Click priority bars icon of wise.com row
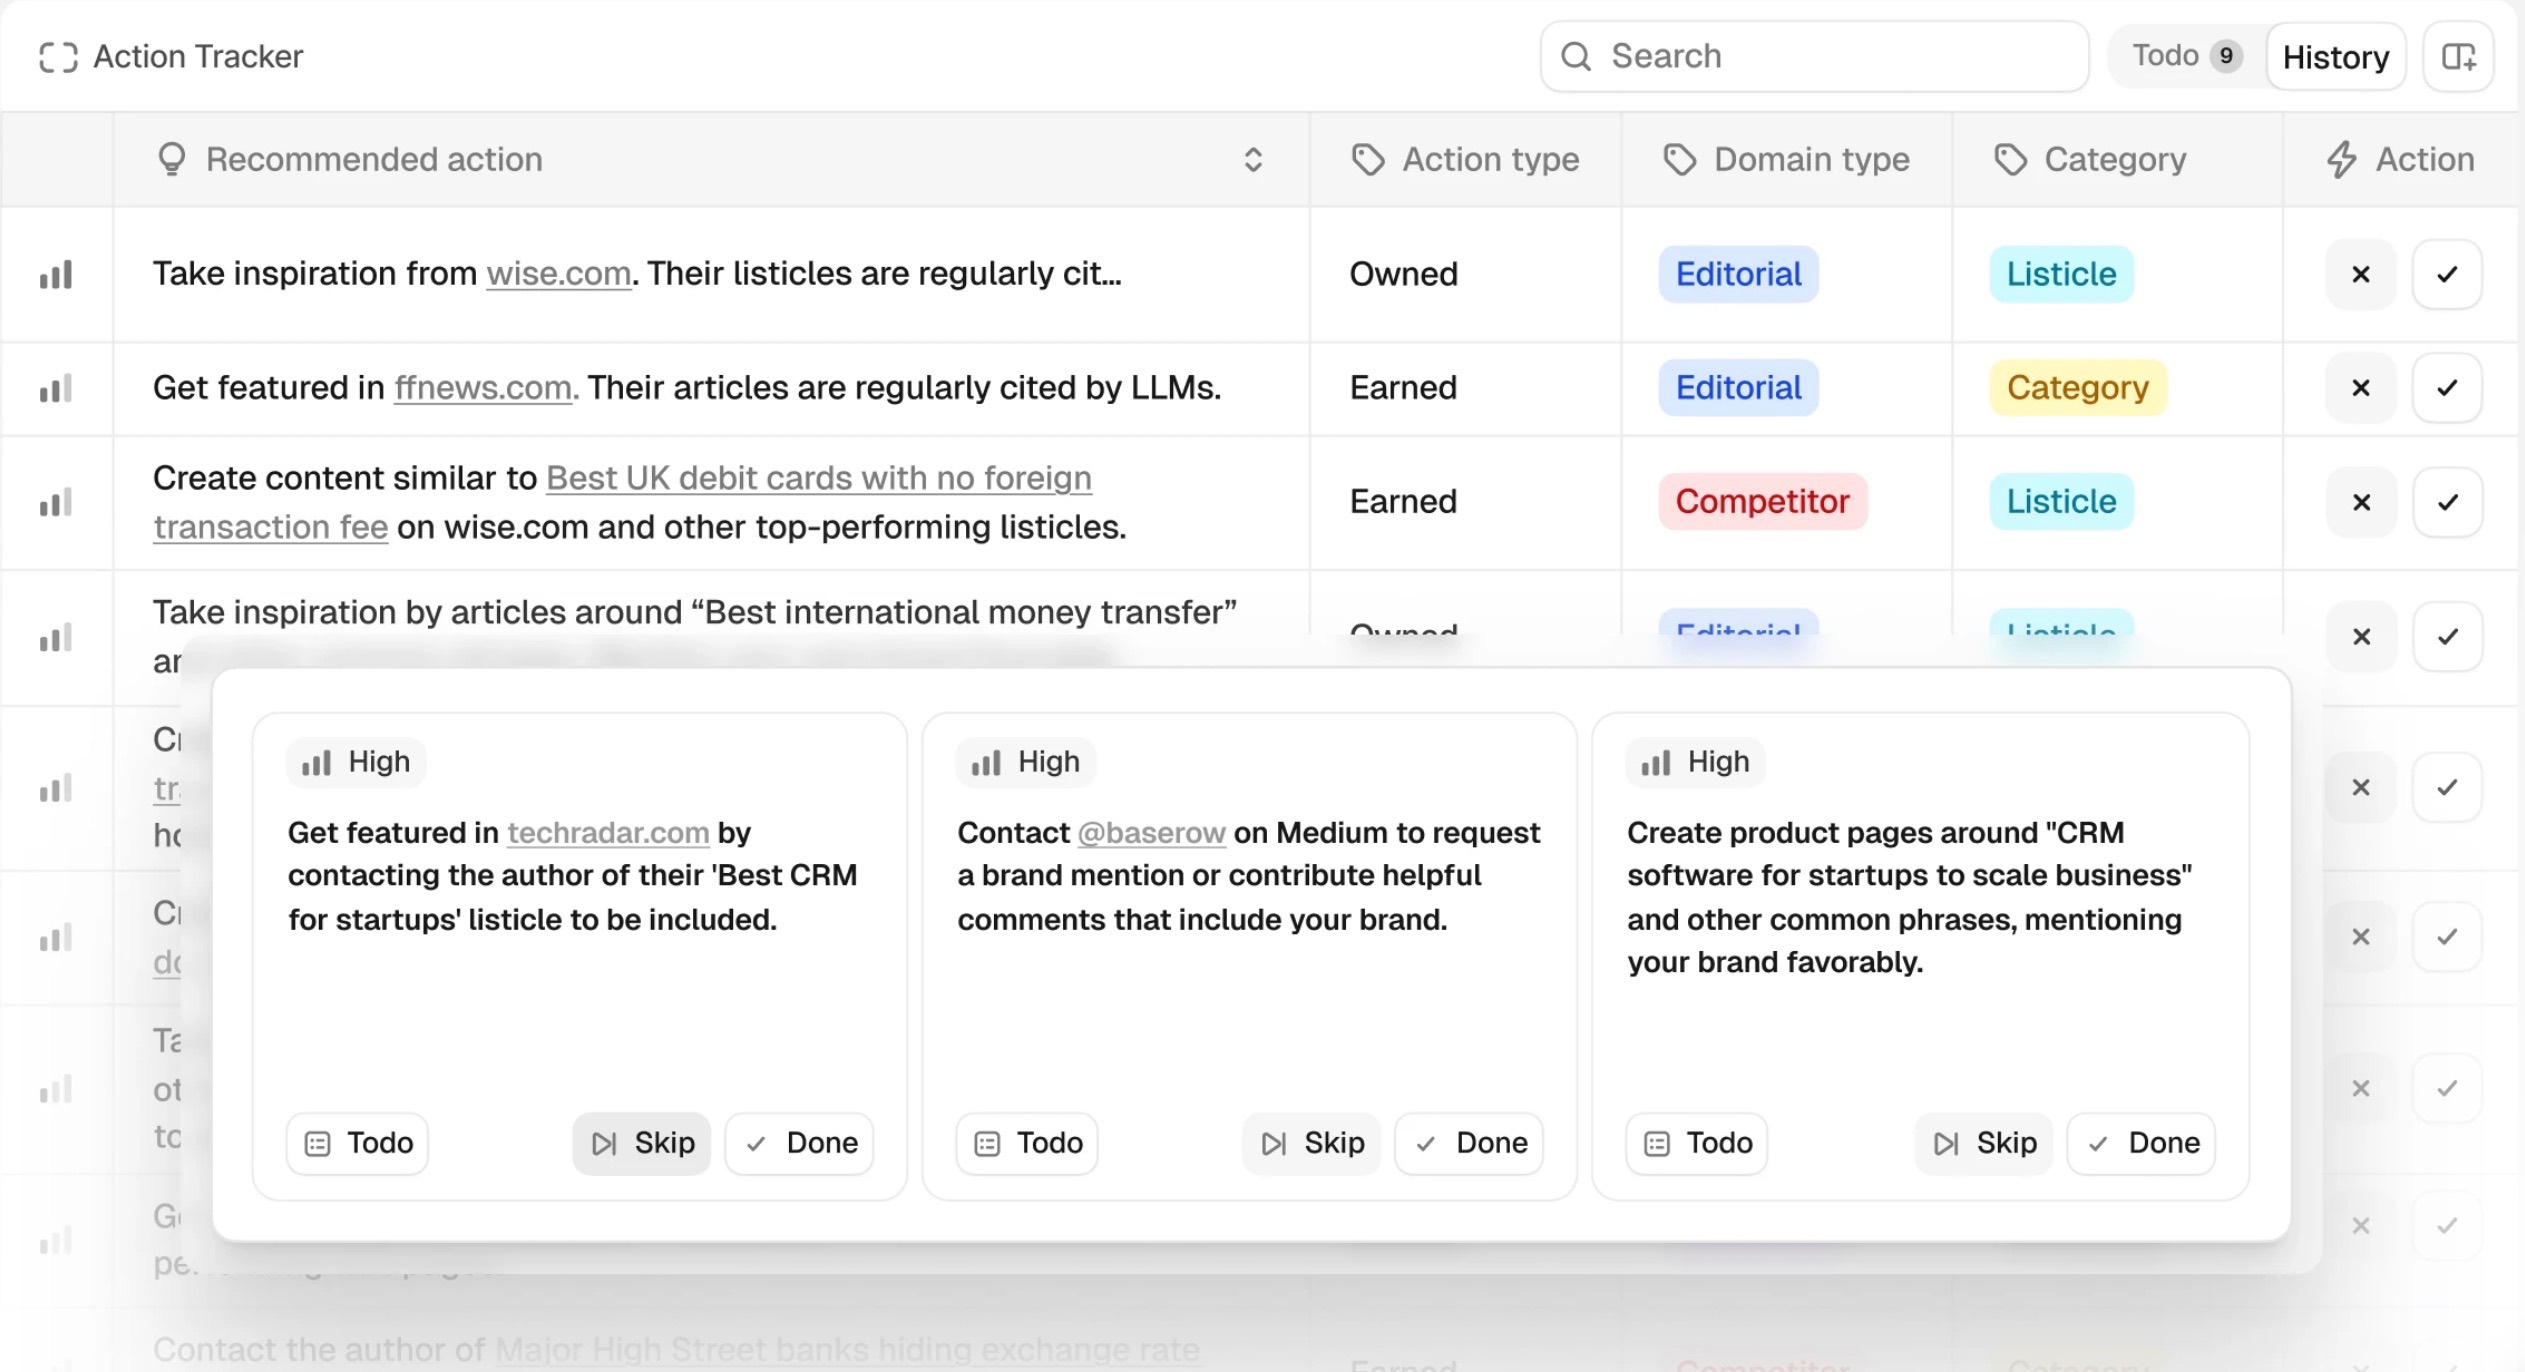Viewport: 2525px width, 1372px height. [56, 275]
